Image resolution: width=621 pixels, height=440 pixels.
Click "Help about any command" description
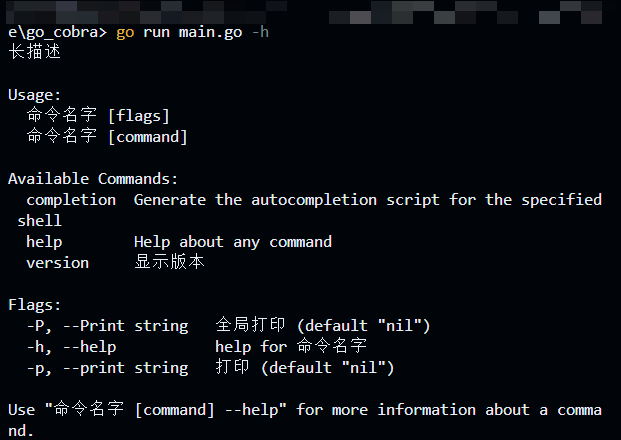click(x=233, y=241)
